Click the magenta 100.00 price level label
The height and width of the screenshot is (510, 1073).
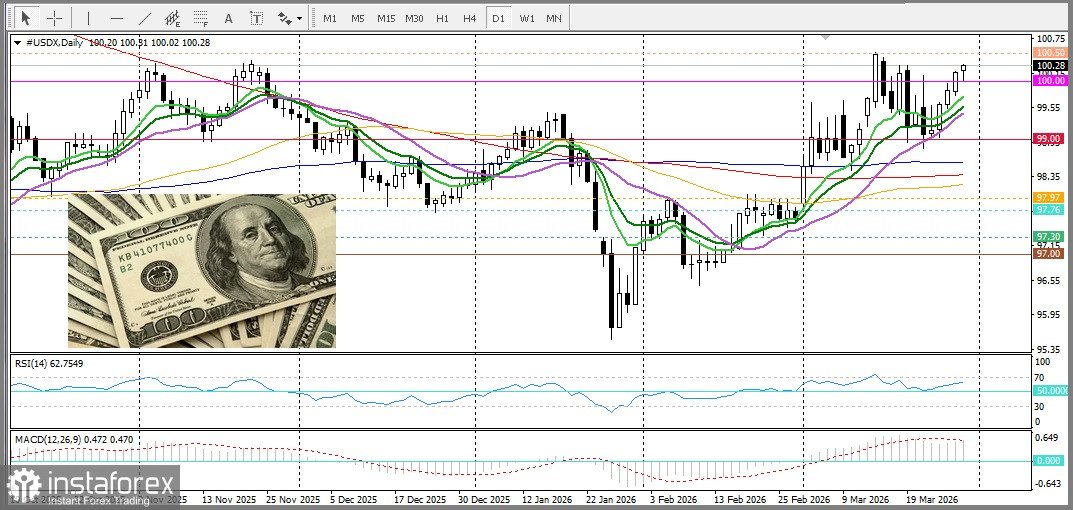1049,81
